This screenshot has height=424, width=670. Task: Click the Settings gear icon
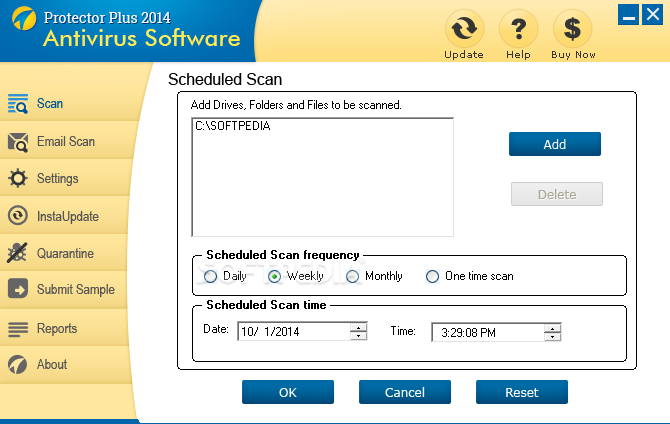click(18, 178)
